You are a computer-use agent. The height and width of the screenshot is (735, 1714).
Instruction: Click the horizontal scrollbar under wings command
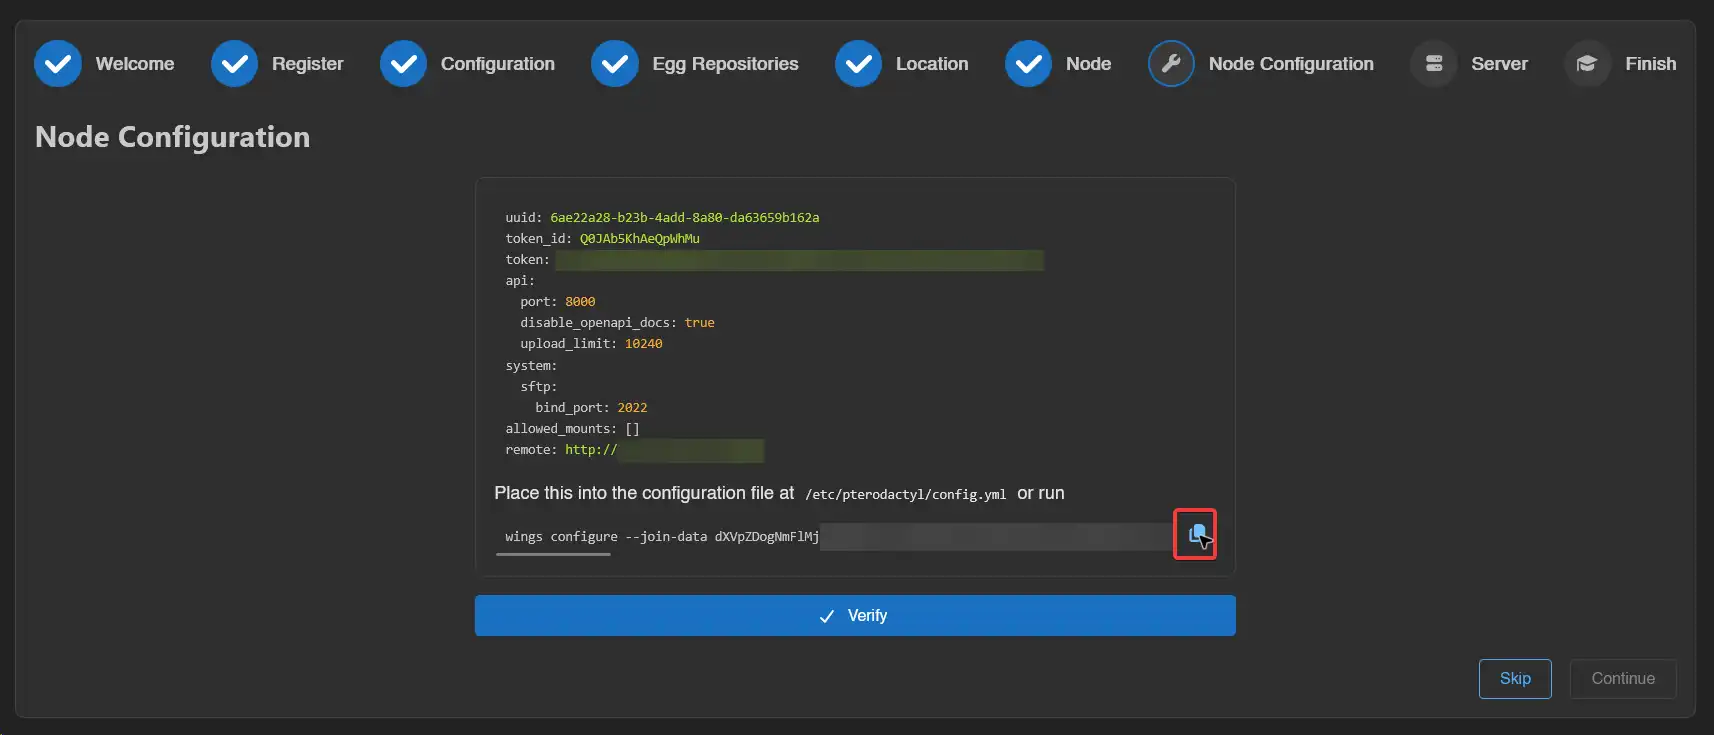(553, 554)
